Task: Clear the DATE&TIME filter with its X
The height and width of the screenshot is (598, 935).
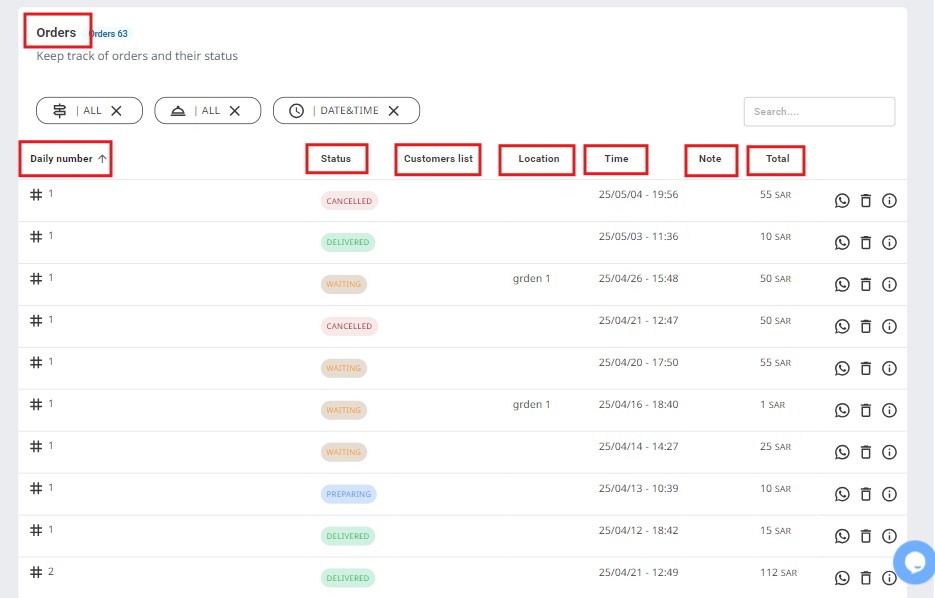Action: tap(394, 111)
